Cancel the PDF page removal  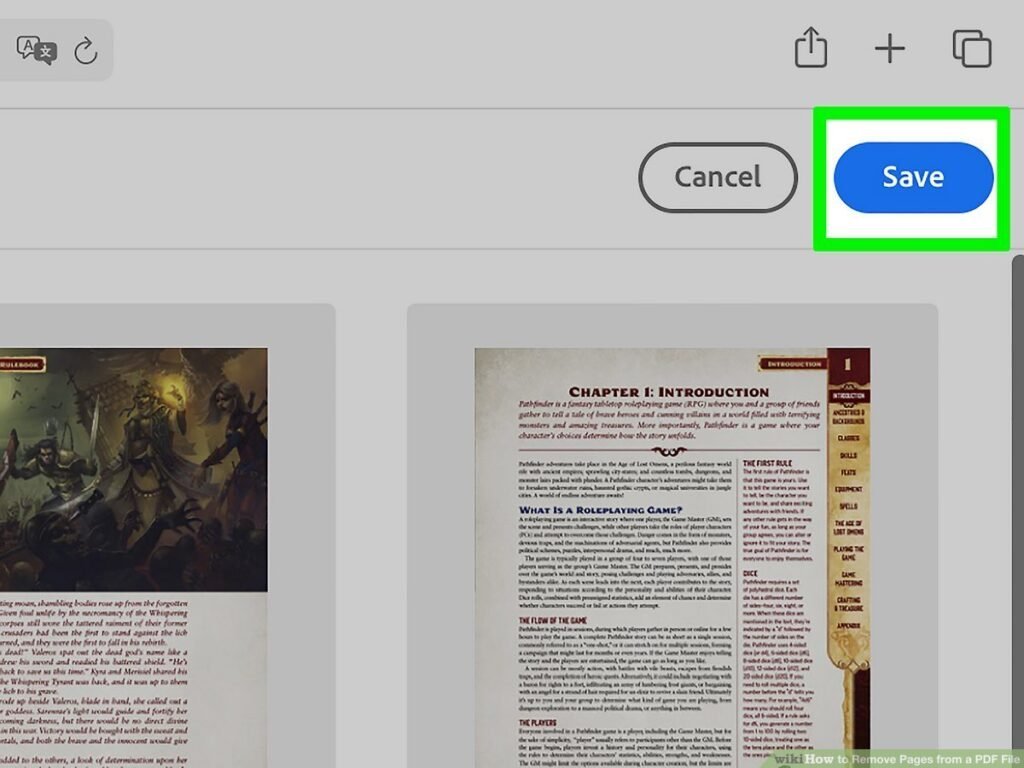pos(718,177)
